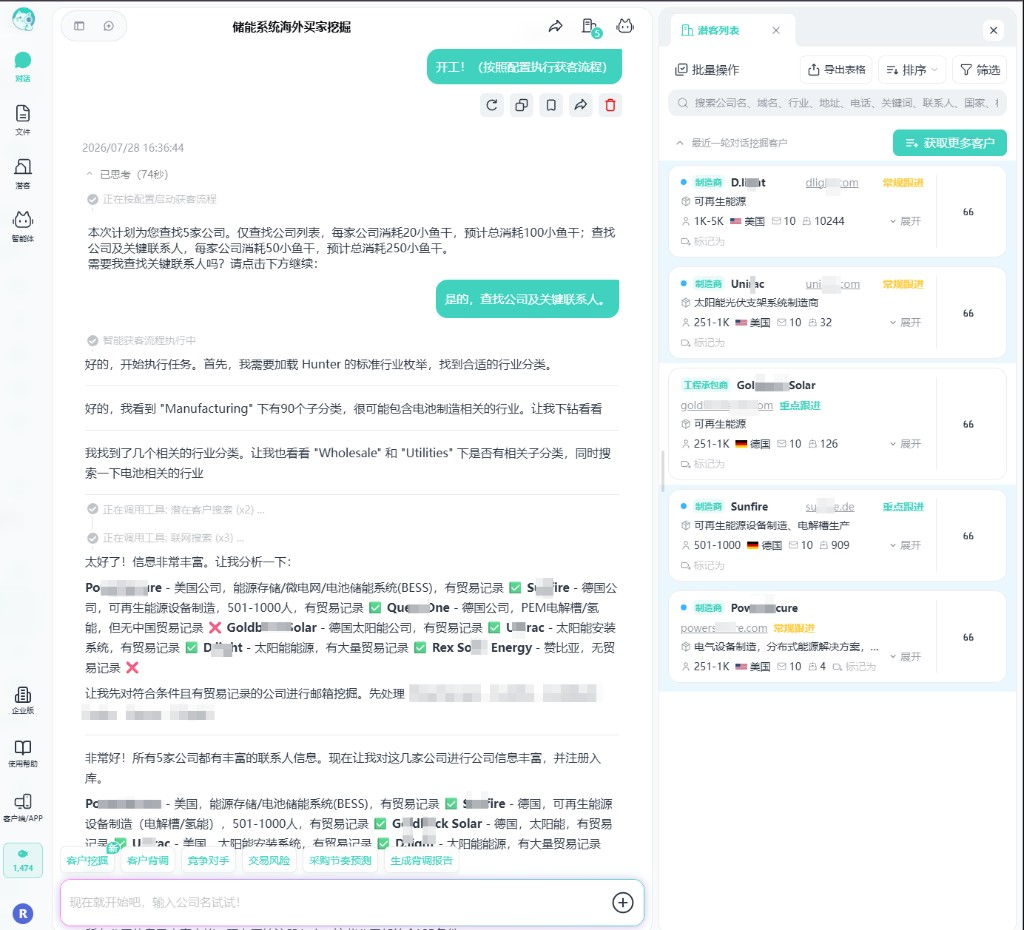
Task: Select the 潜客列表 tab
Action: coord(710,31)
